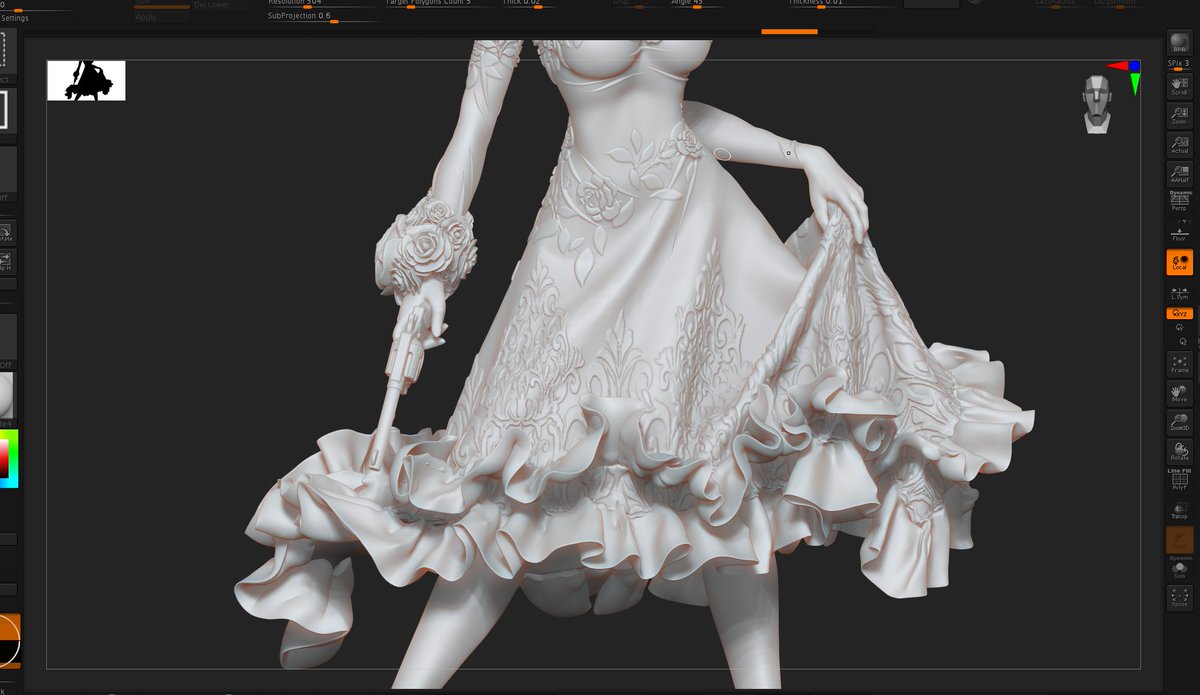Screen dimensions: 1200x695
Task: Select the Zoom3D tool
Action: tap(1179, 422)
